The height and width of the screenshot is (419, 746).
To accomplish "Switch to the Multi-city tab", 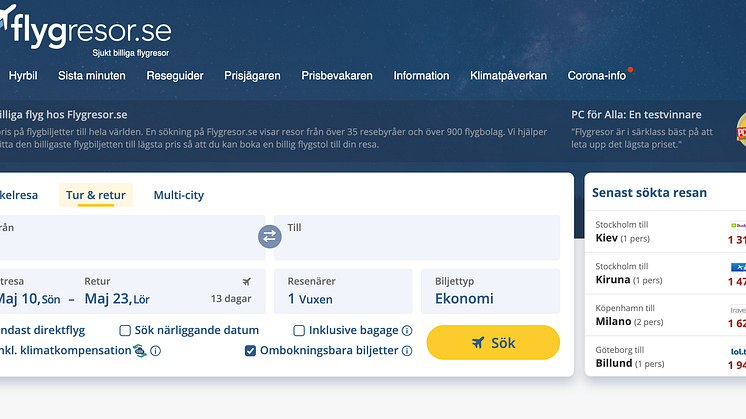I will pyautogui.click(x=178, y=195).
